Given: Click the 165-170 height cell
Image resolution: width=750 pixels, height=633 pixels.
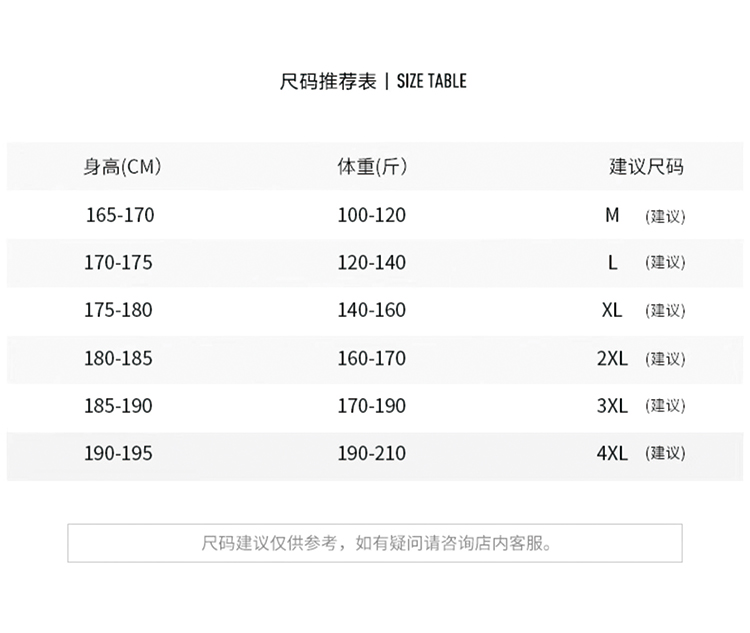Looking at the screenshot, I should click(119, 215).
